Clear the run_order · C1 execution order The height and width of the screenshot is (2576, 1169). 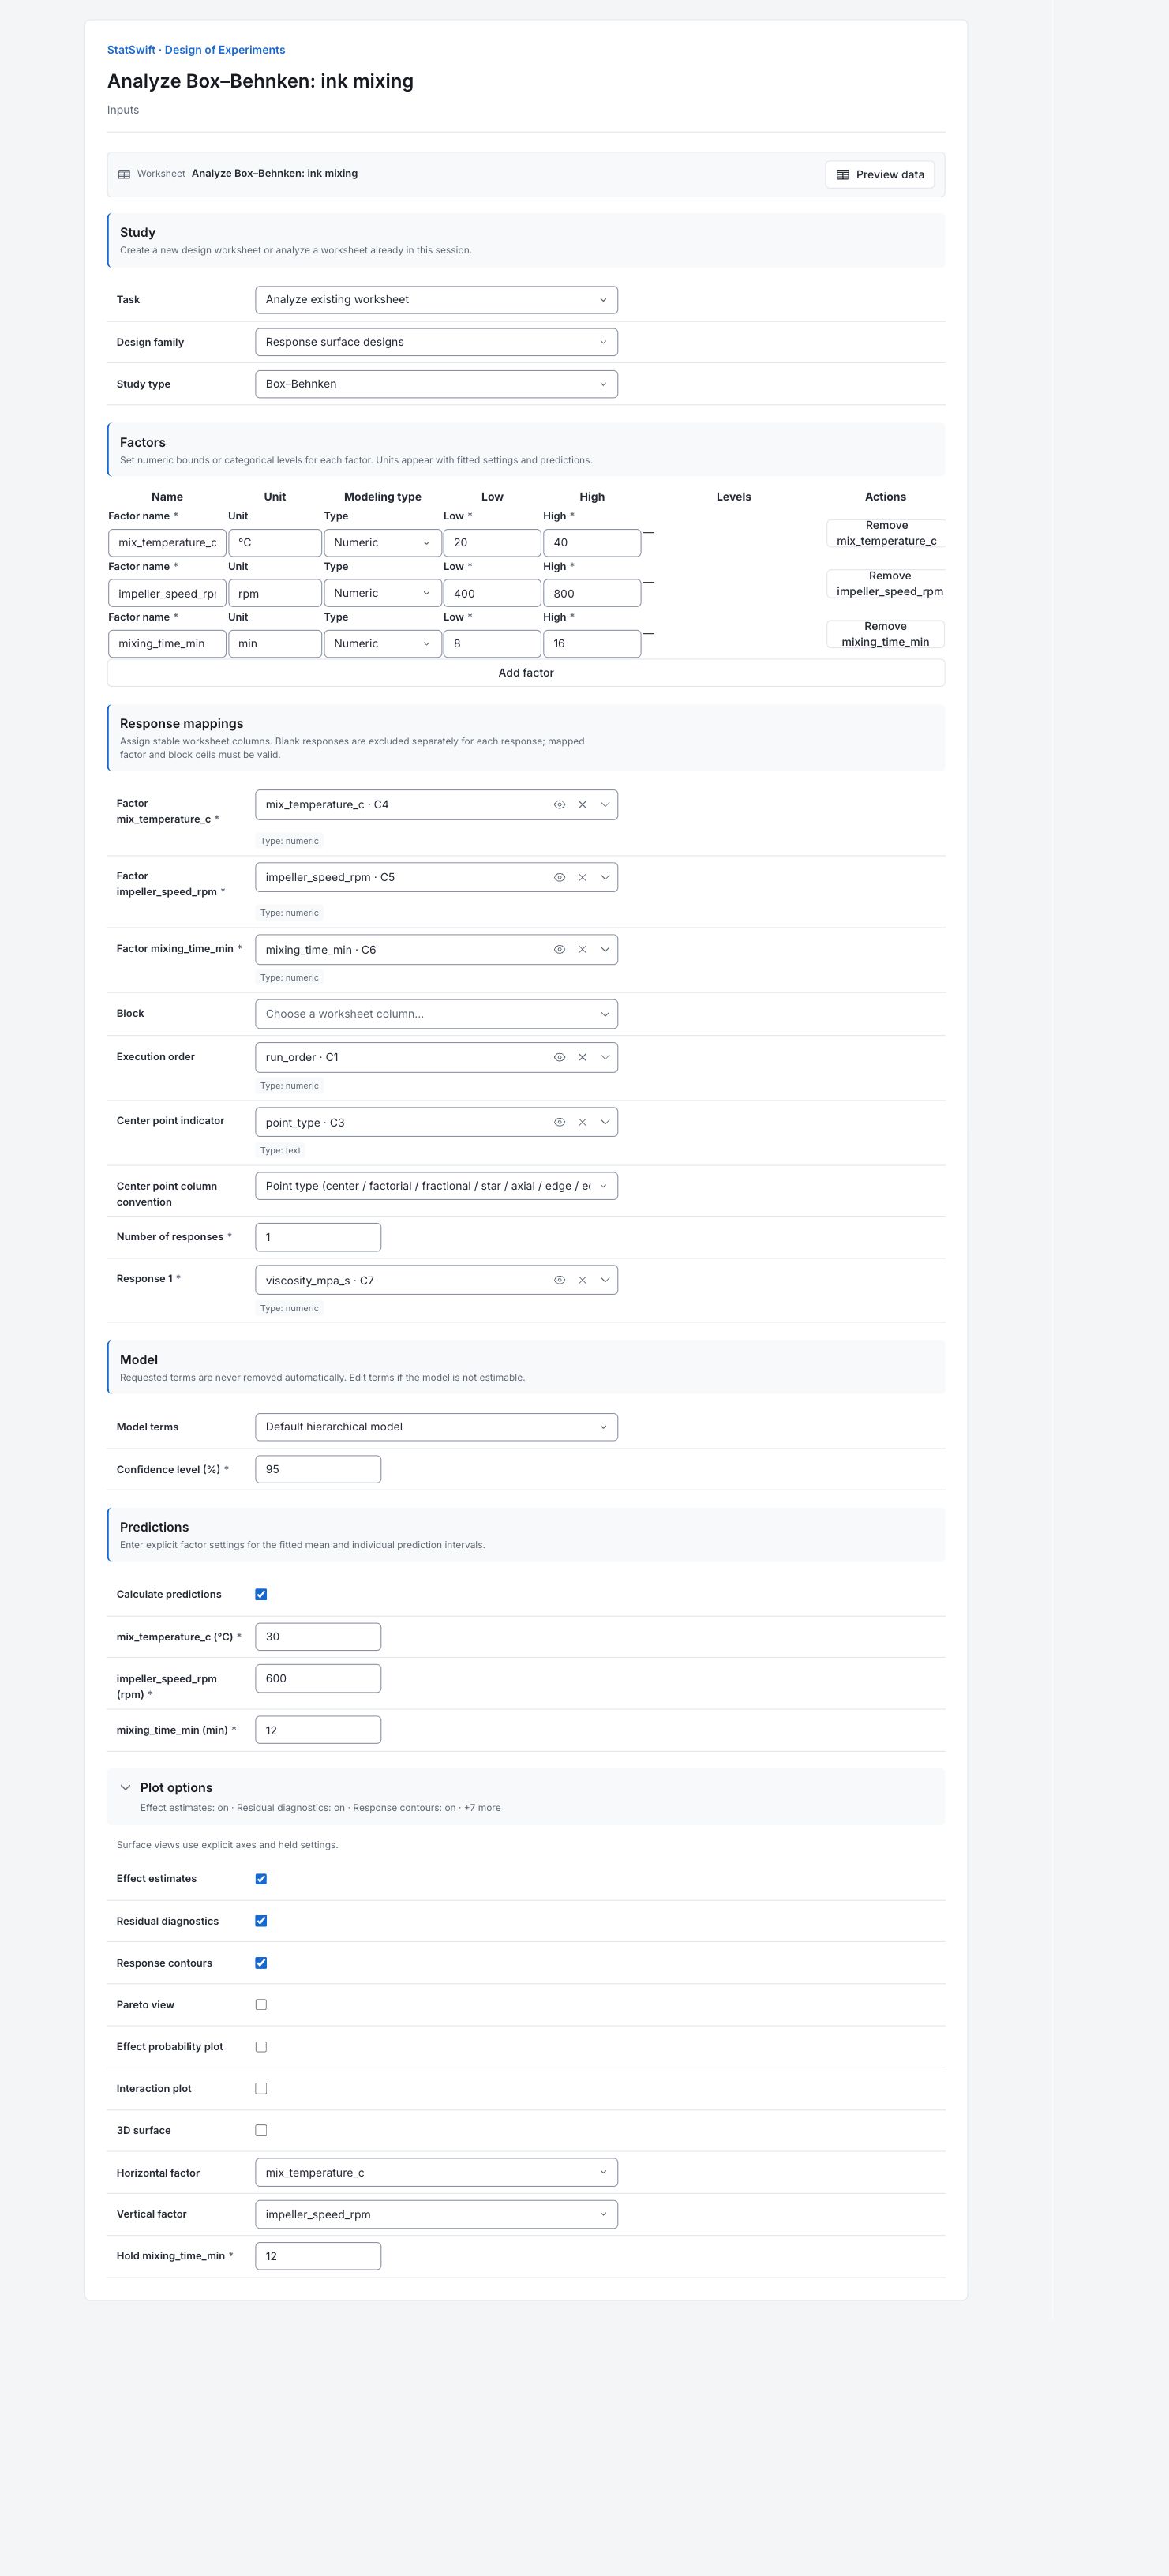point(582,1057)
